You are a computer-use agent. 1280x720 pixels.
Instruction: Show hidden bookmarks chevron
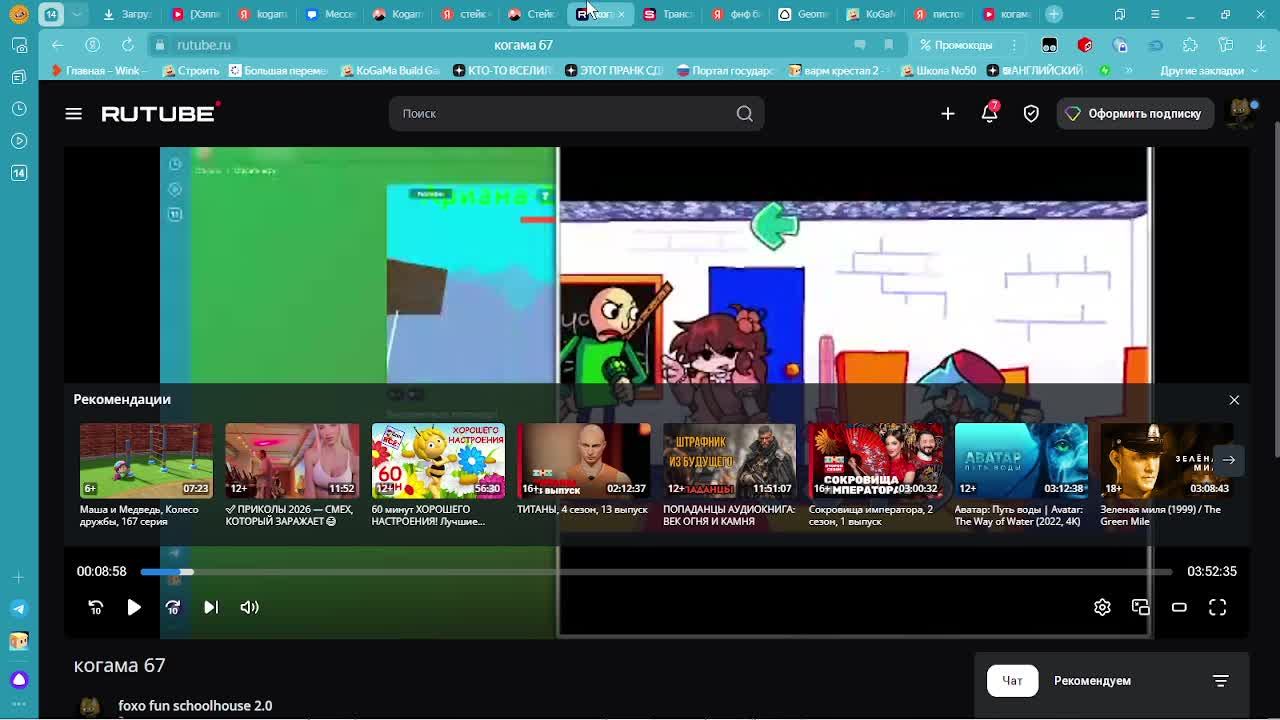tap(1129, 71)
